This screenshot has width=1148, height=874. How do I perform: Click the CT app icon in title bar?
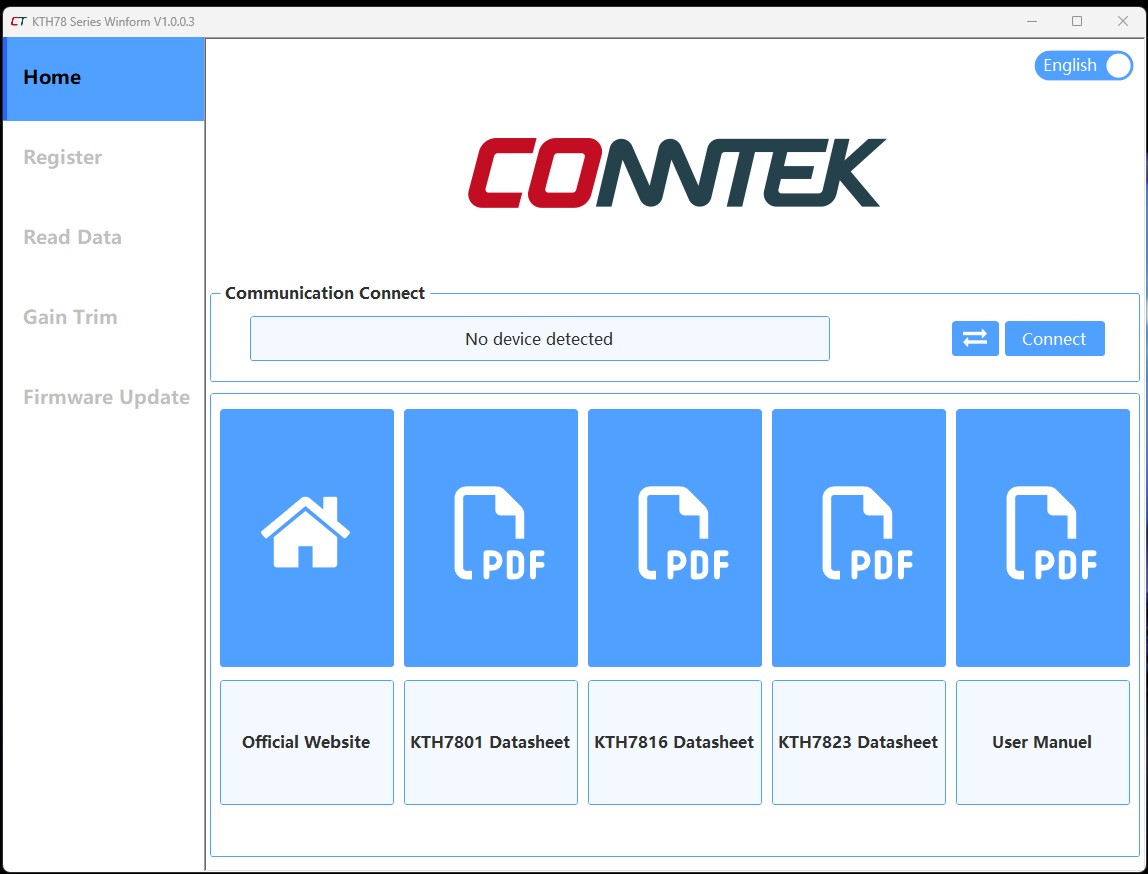coord(17,21)
